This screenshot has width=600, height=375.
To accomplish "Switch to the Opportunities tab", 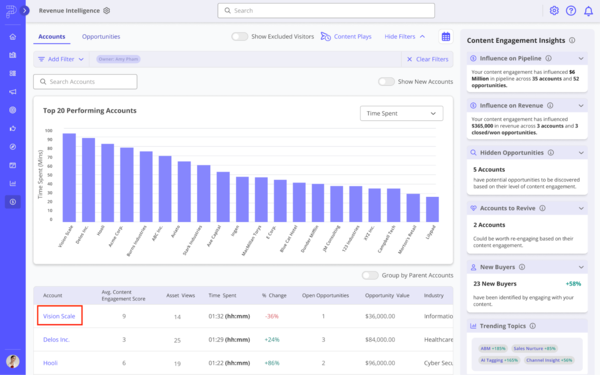I will tap(101, 37).
